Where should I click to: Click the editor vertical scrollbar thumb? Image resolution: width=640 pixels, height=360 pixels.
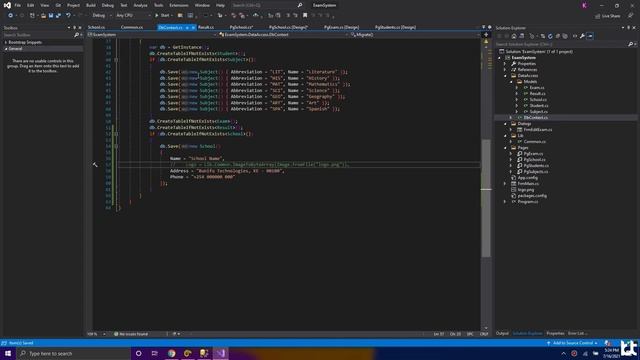(x=486, y=198)
